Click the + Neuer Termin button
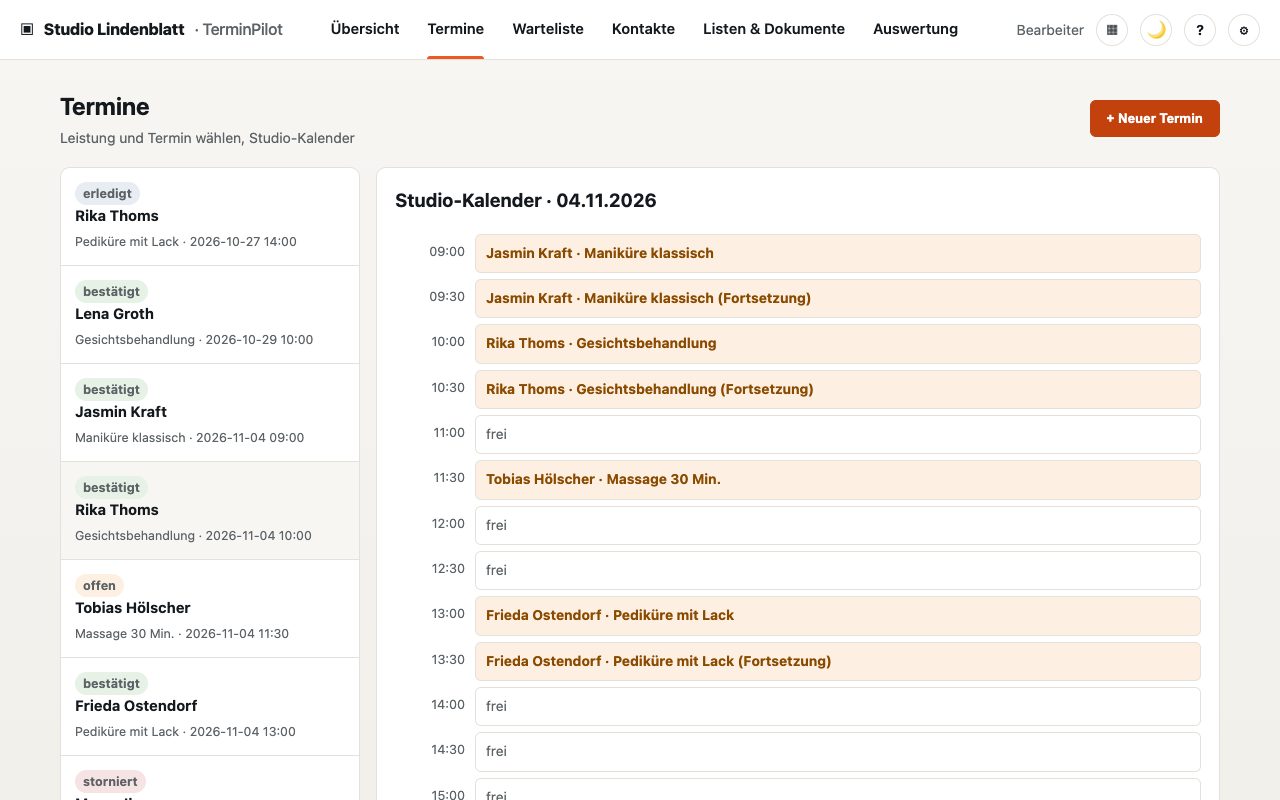Image resolution: width=1280 pixels, height=800 pixels. 1155,118
